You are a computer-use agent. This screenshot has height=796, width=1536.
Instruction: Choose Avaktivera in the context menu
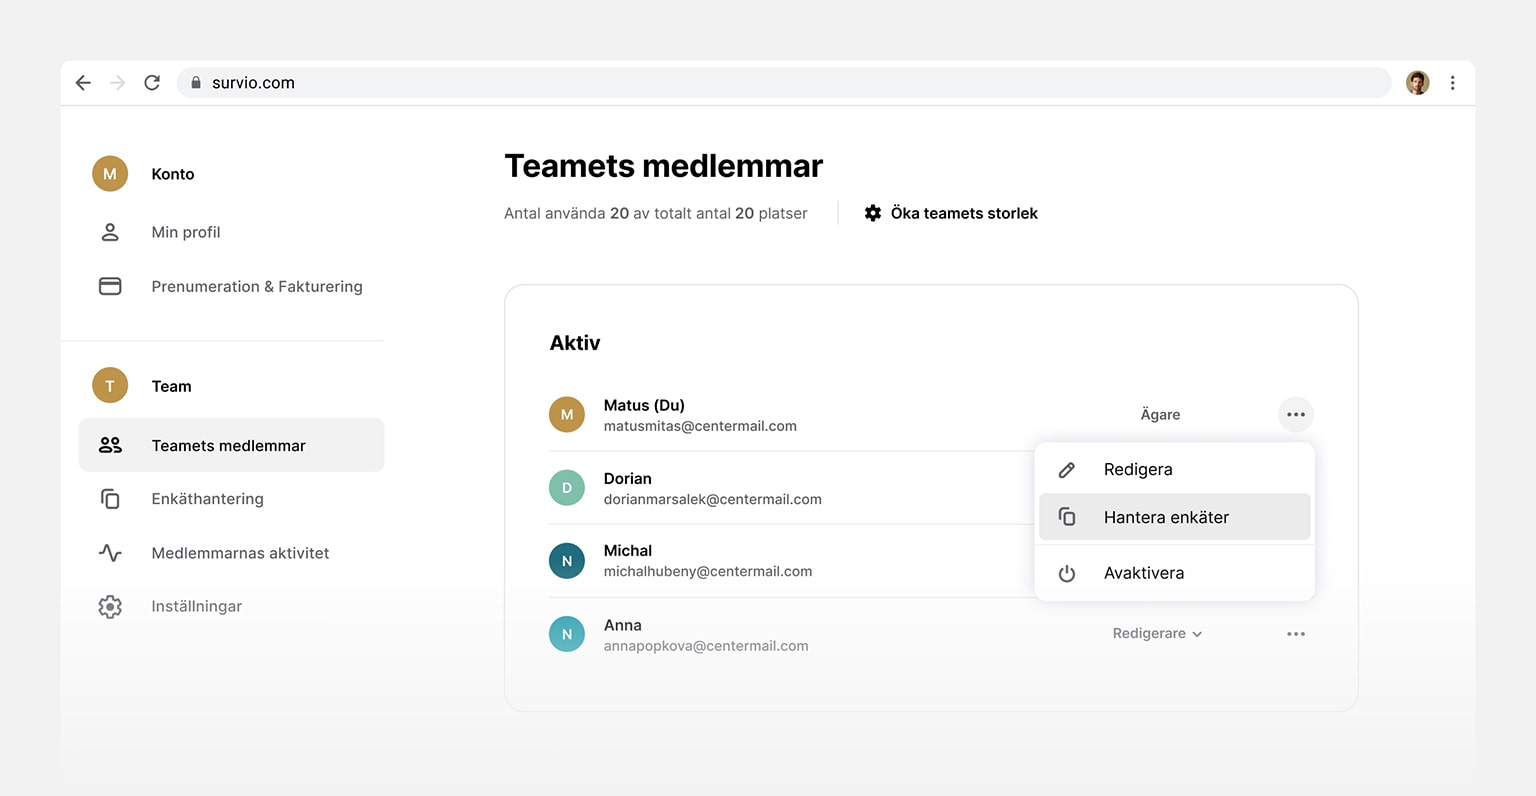pyautogui.click(x=1143, y=573)
